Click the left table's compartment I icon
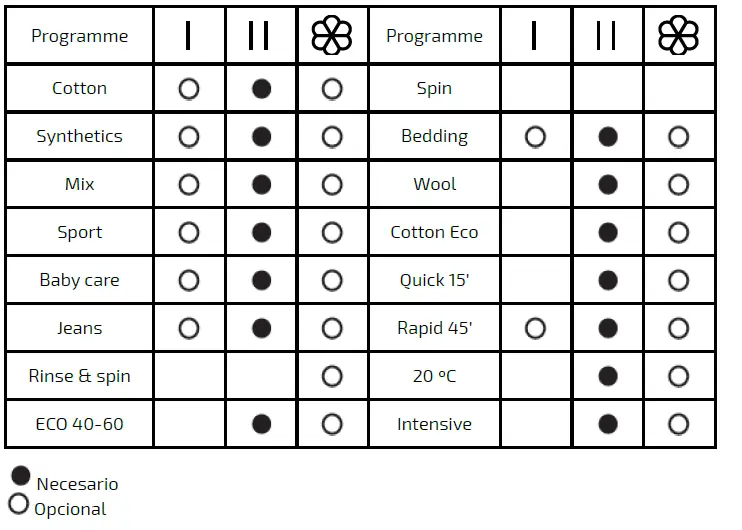742x530 pixels. click(188, 36)
